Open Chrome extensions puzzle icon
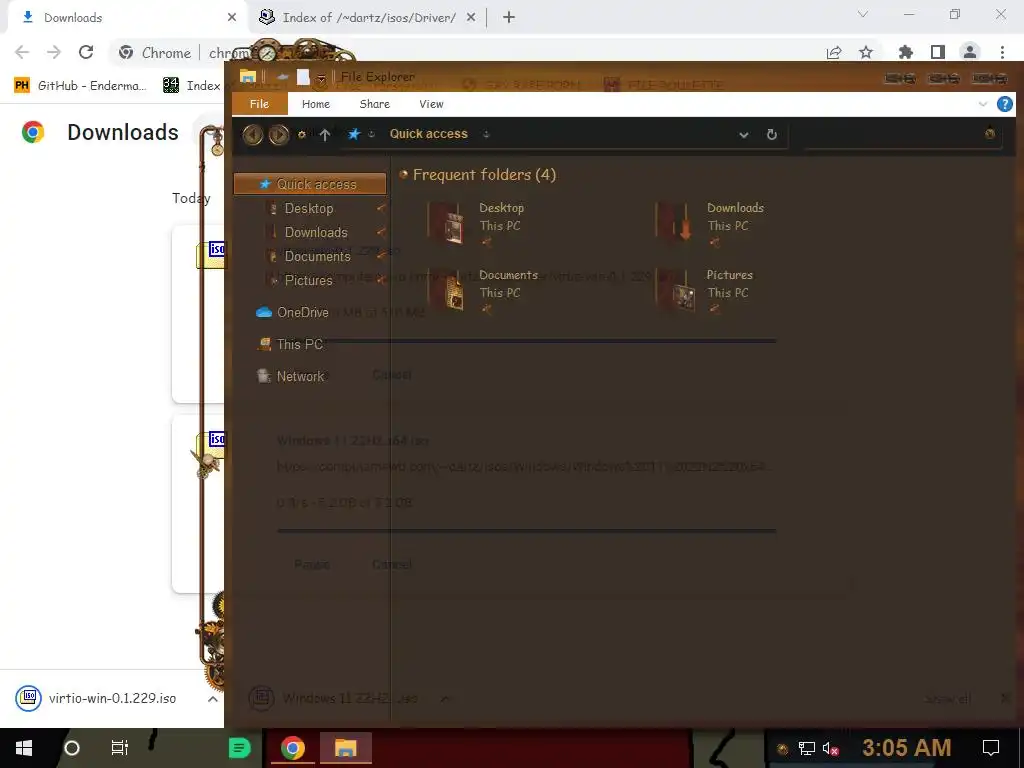Image resolution: width=1024 pixels, height=768 pixels. (905, 52)
